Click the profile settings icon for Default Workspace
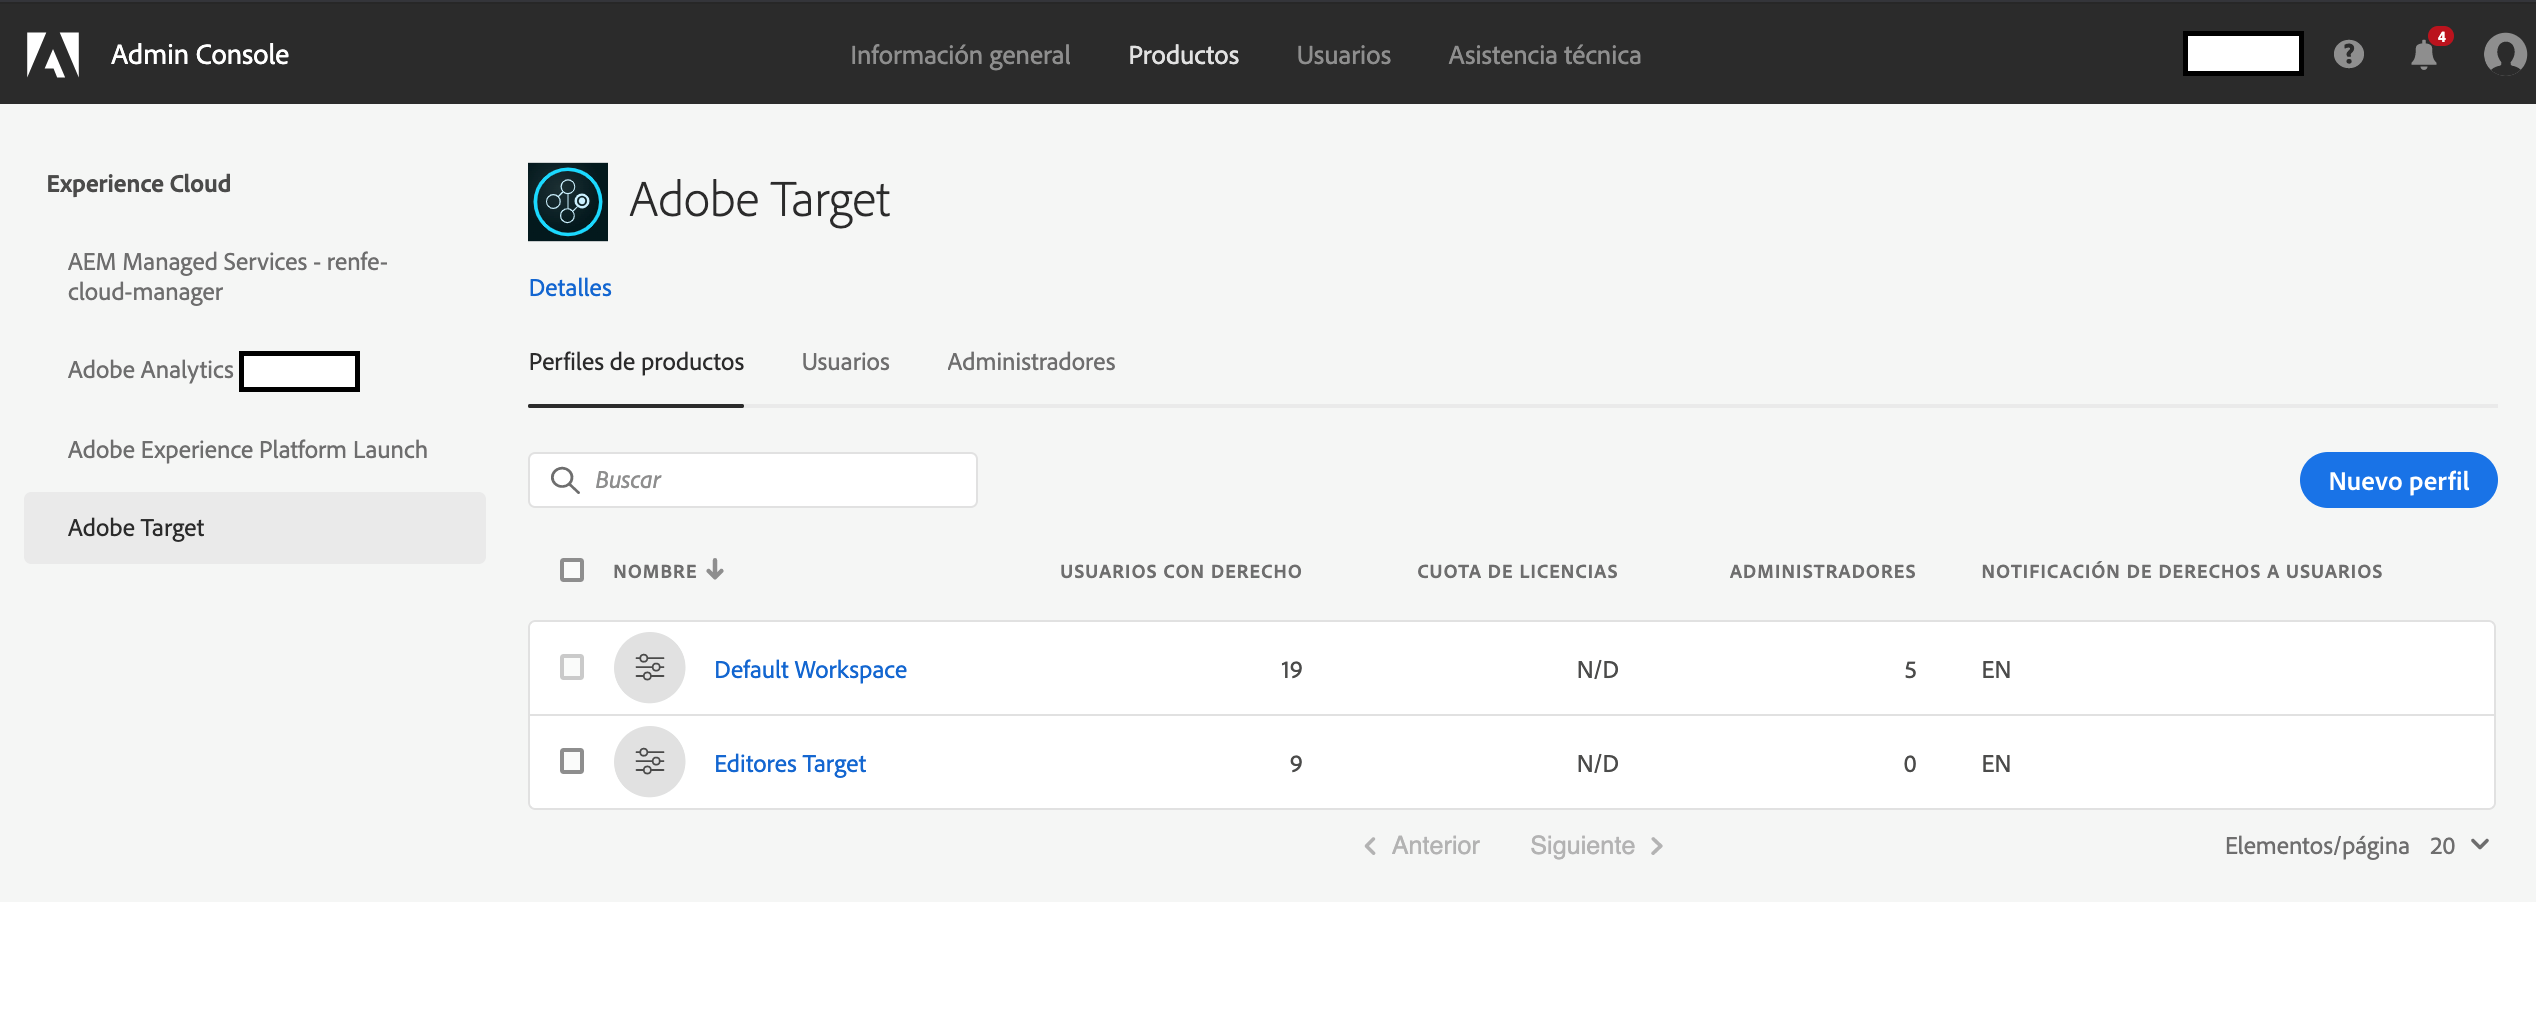 click(x=648, y=668)
